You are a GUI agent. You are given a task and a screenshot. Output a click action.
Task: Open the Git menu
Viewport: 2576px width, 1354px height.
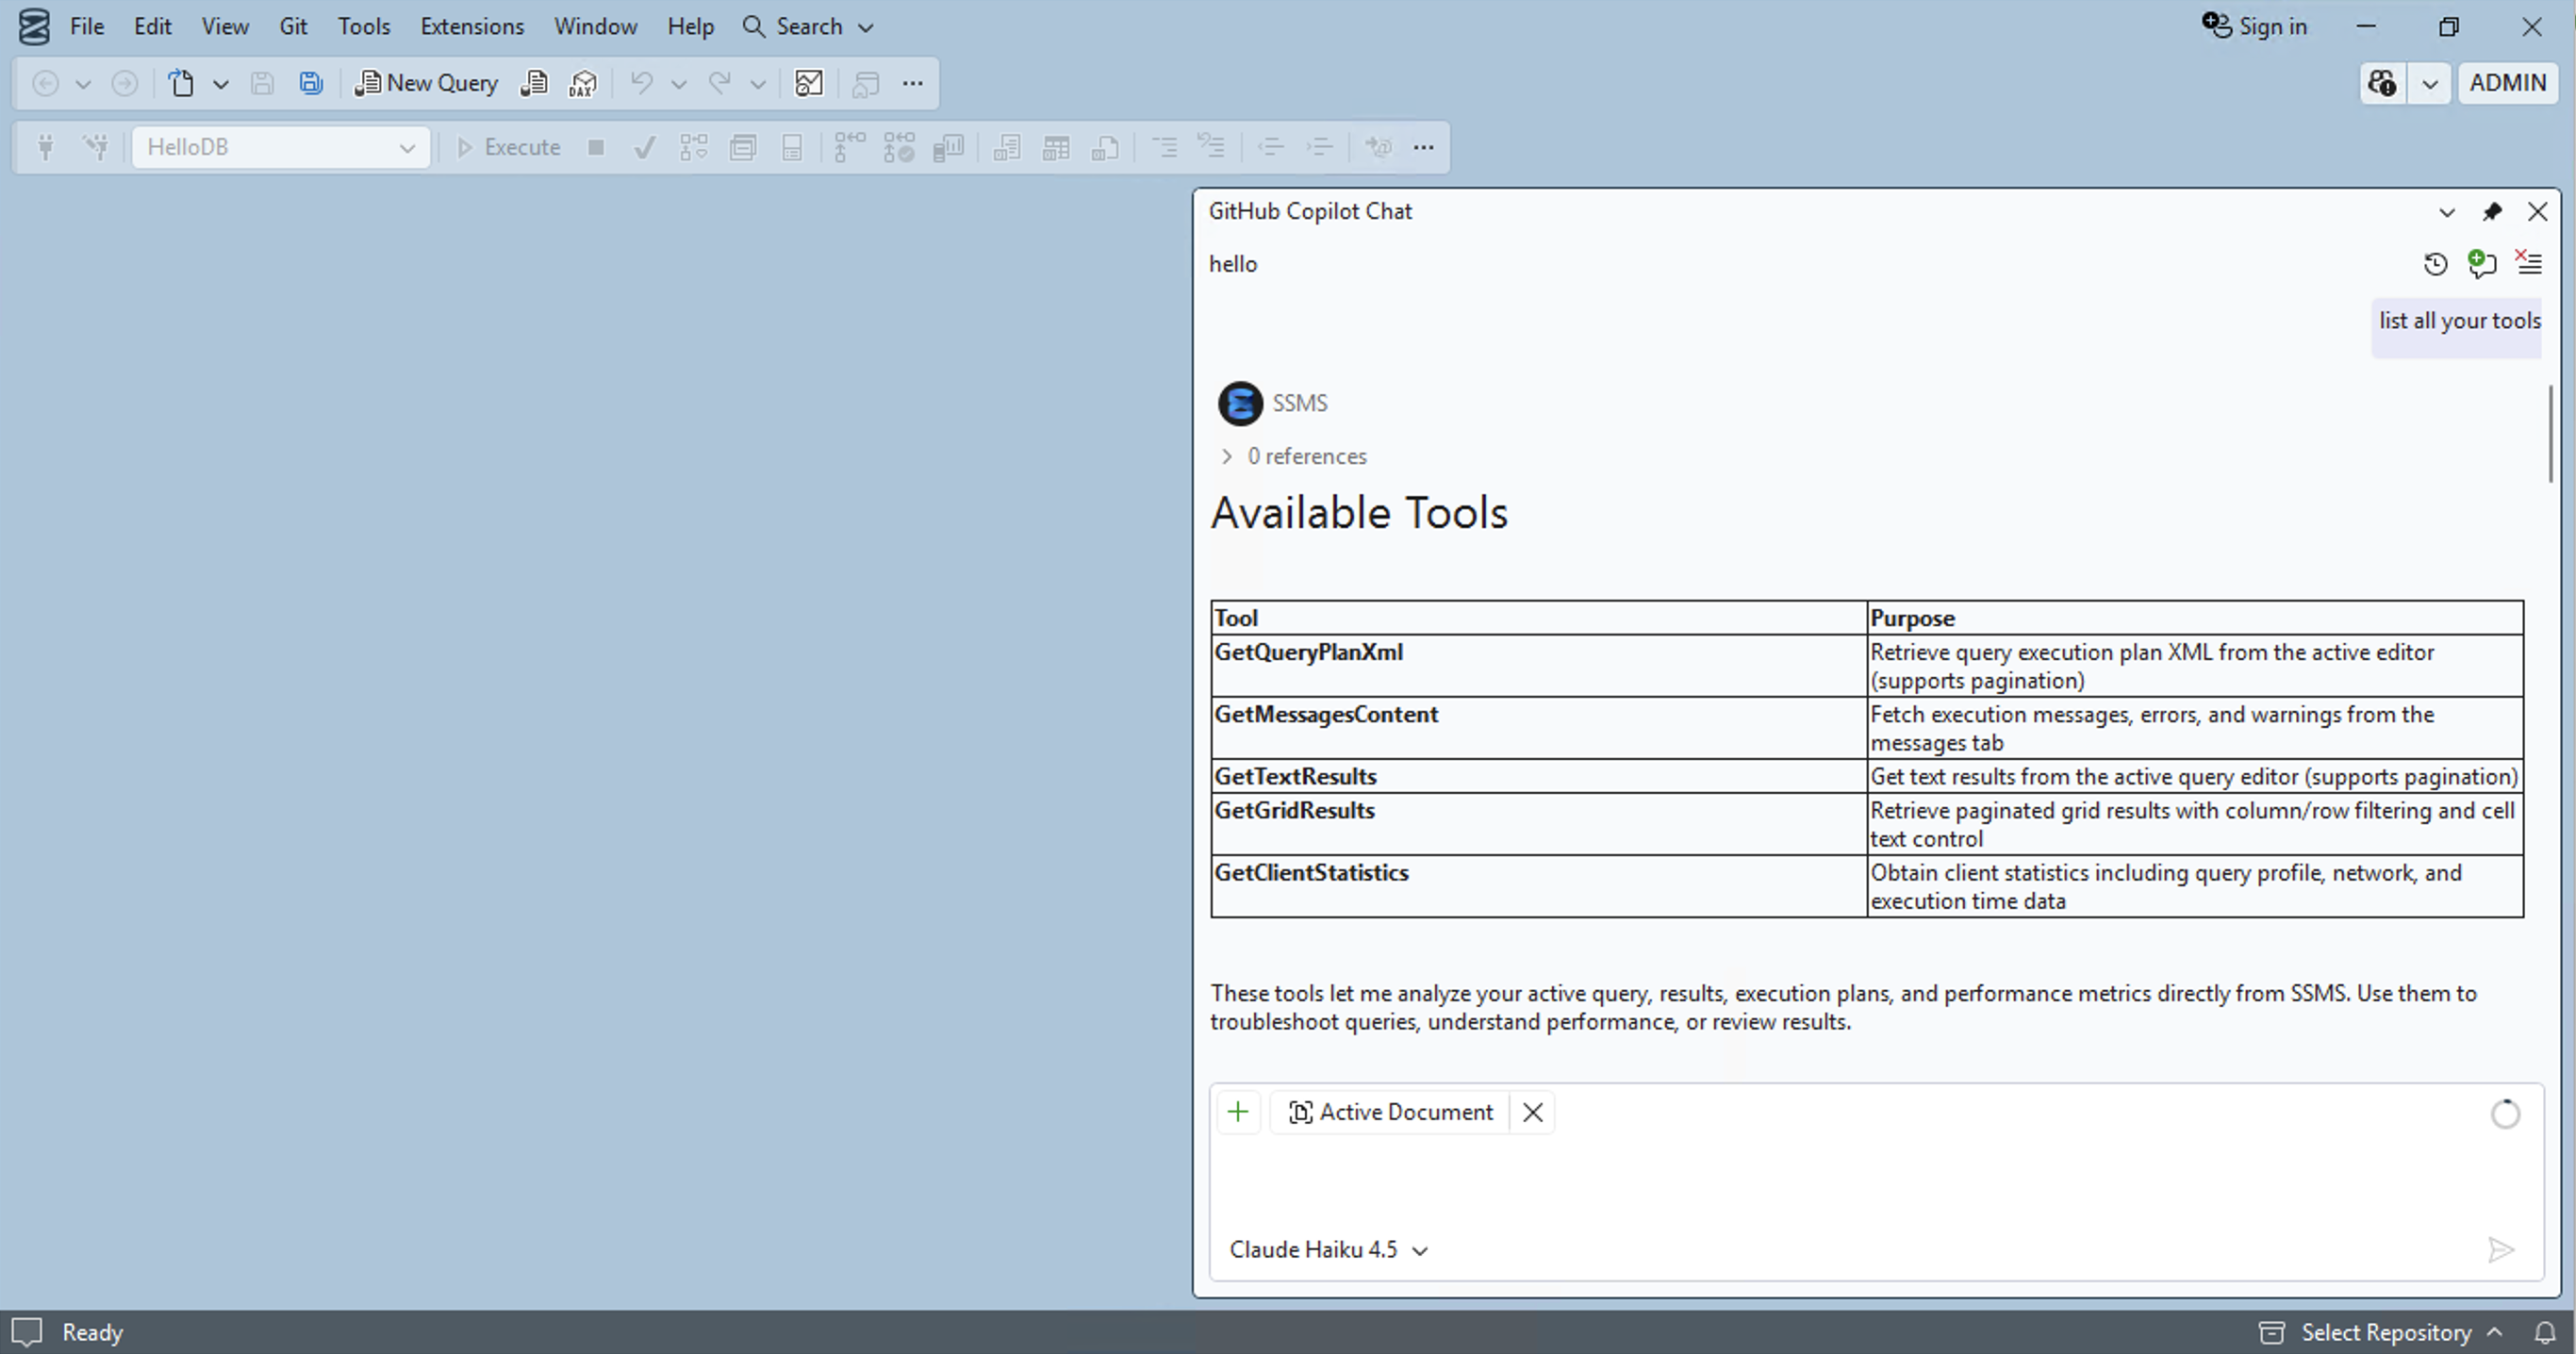point(293,26)
